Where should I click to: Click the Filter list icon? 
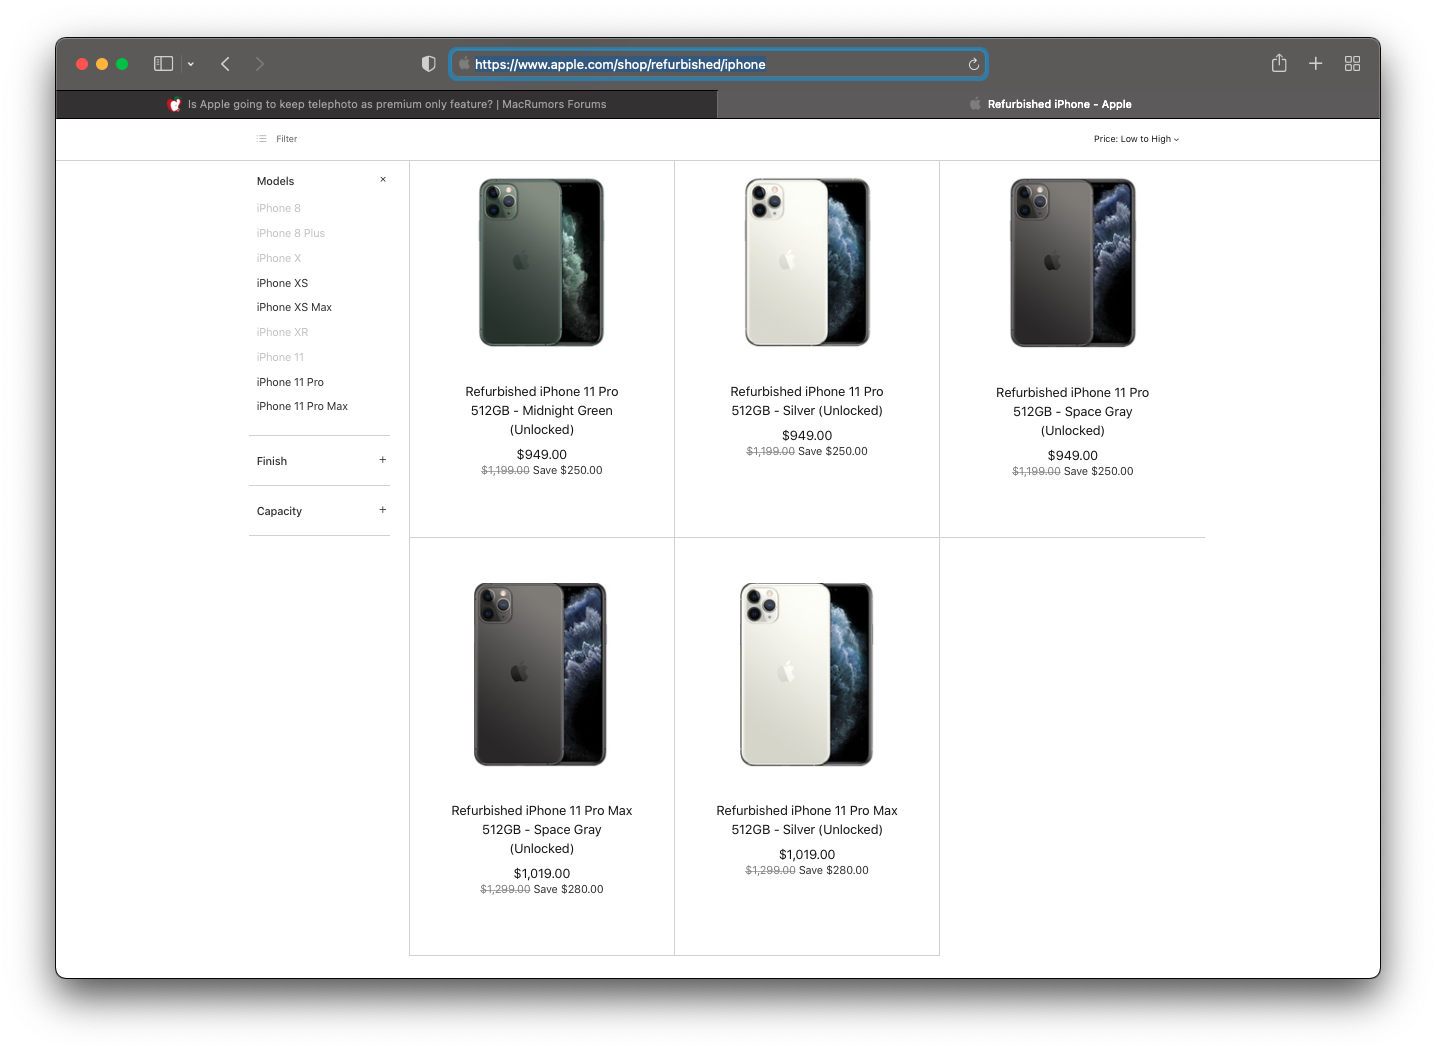click(262, 139)
